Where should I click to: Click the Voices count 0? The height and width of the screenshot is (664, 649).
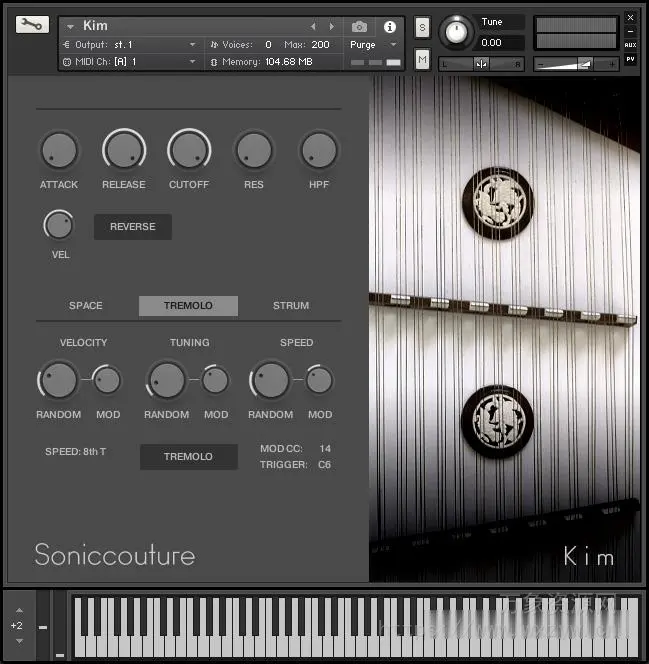268,44
